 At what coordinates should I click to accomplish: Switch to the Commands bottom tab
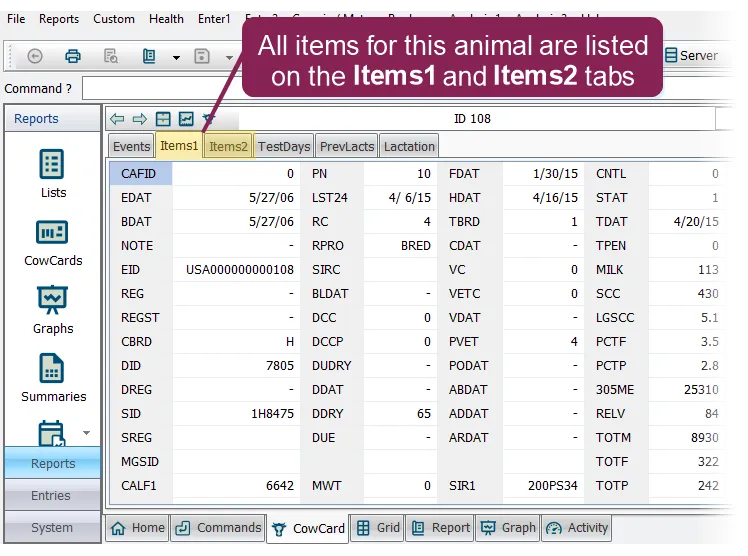point(218,528)
